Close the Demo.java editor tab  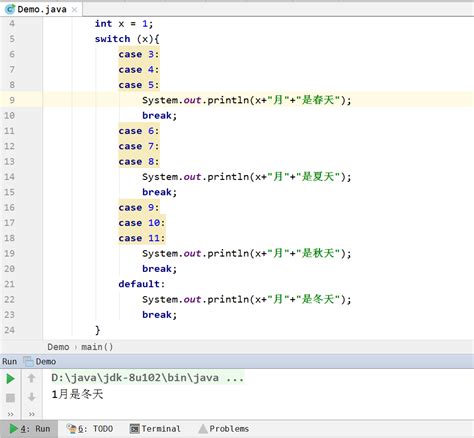pos(74,10)
